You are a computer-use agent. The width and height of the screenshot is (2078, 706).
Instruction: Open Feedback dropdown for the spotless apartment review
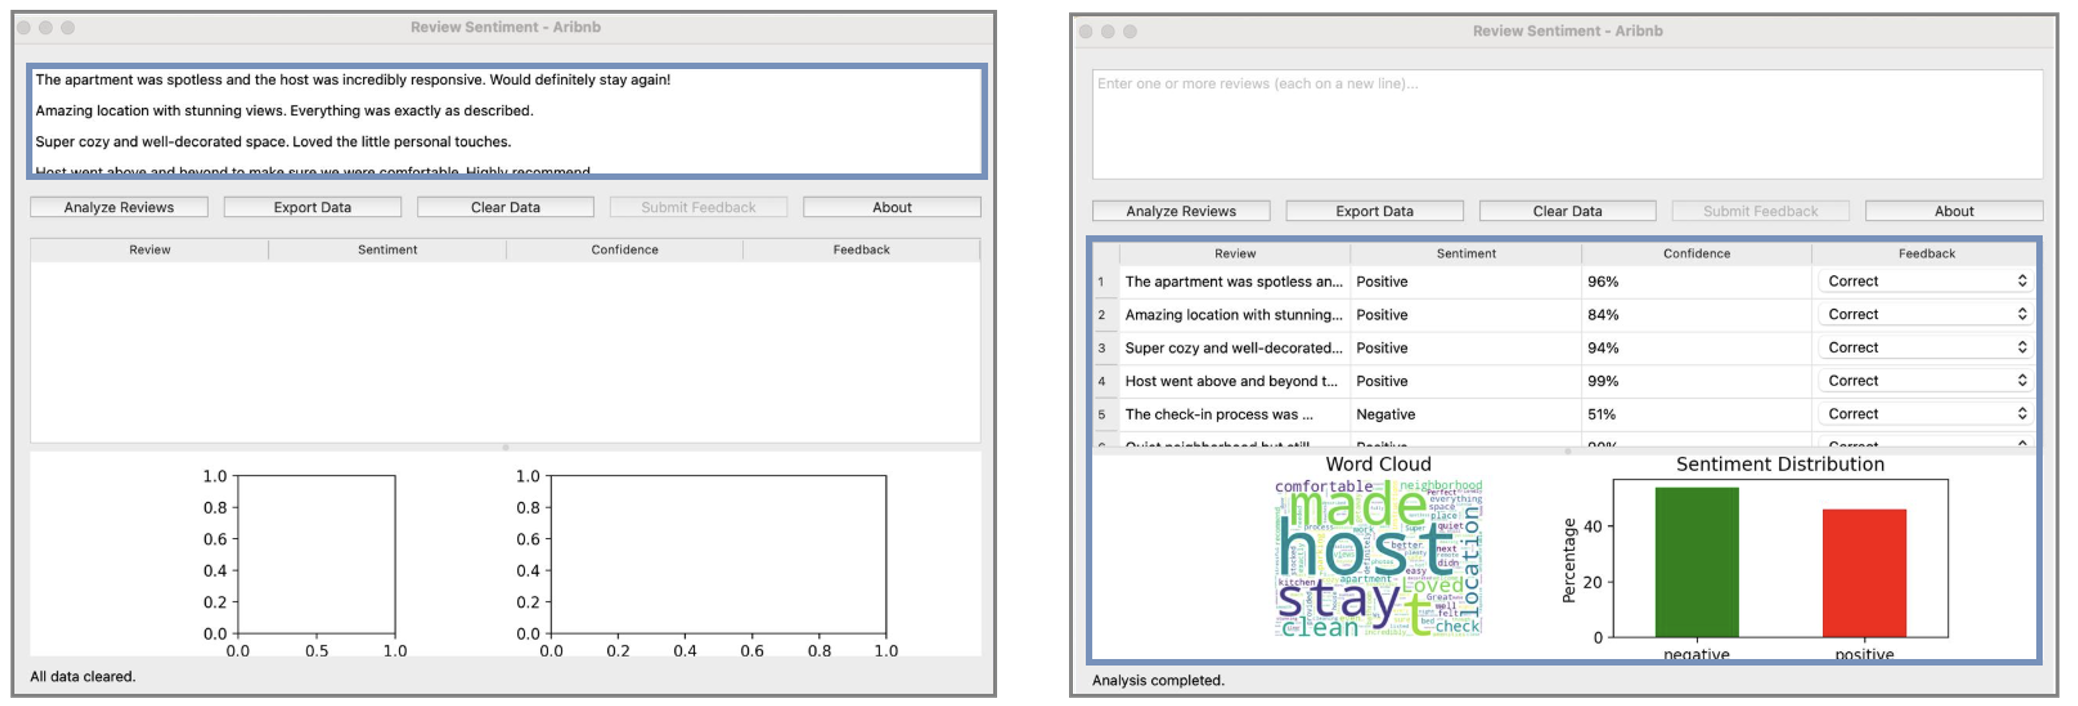coord(1925,281)
